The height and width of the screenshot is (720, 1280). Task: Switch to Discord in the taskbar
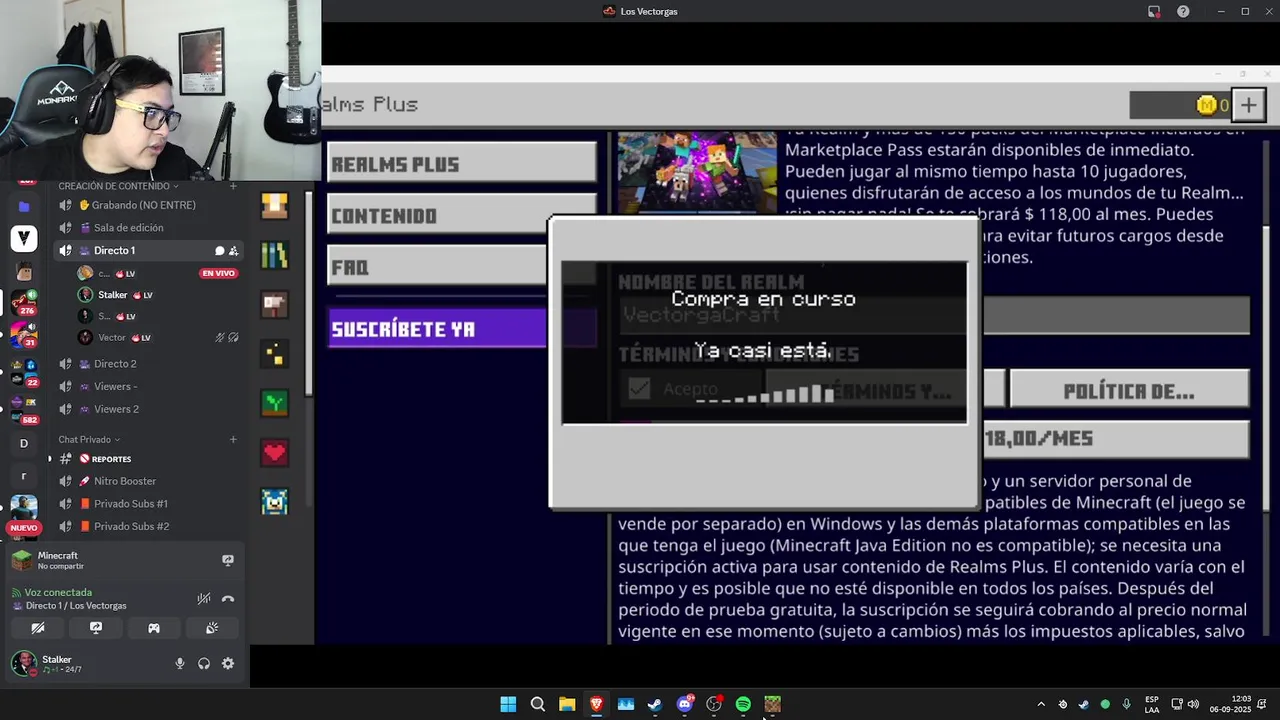pos(684,704)
